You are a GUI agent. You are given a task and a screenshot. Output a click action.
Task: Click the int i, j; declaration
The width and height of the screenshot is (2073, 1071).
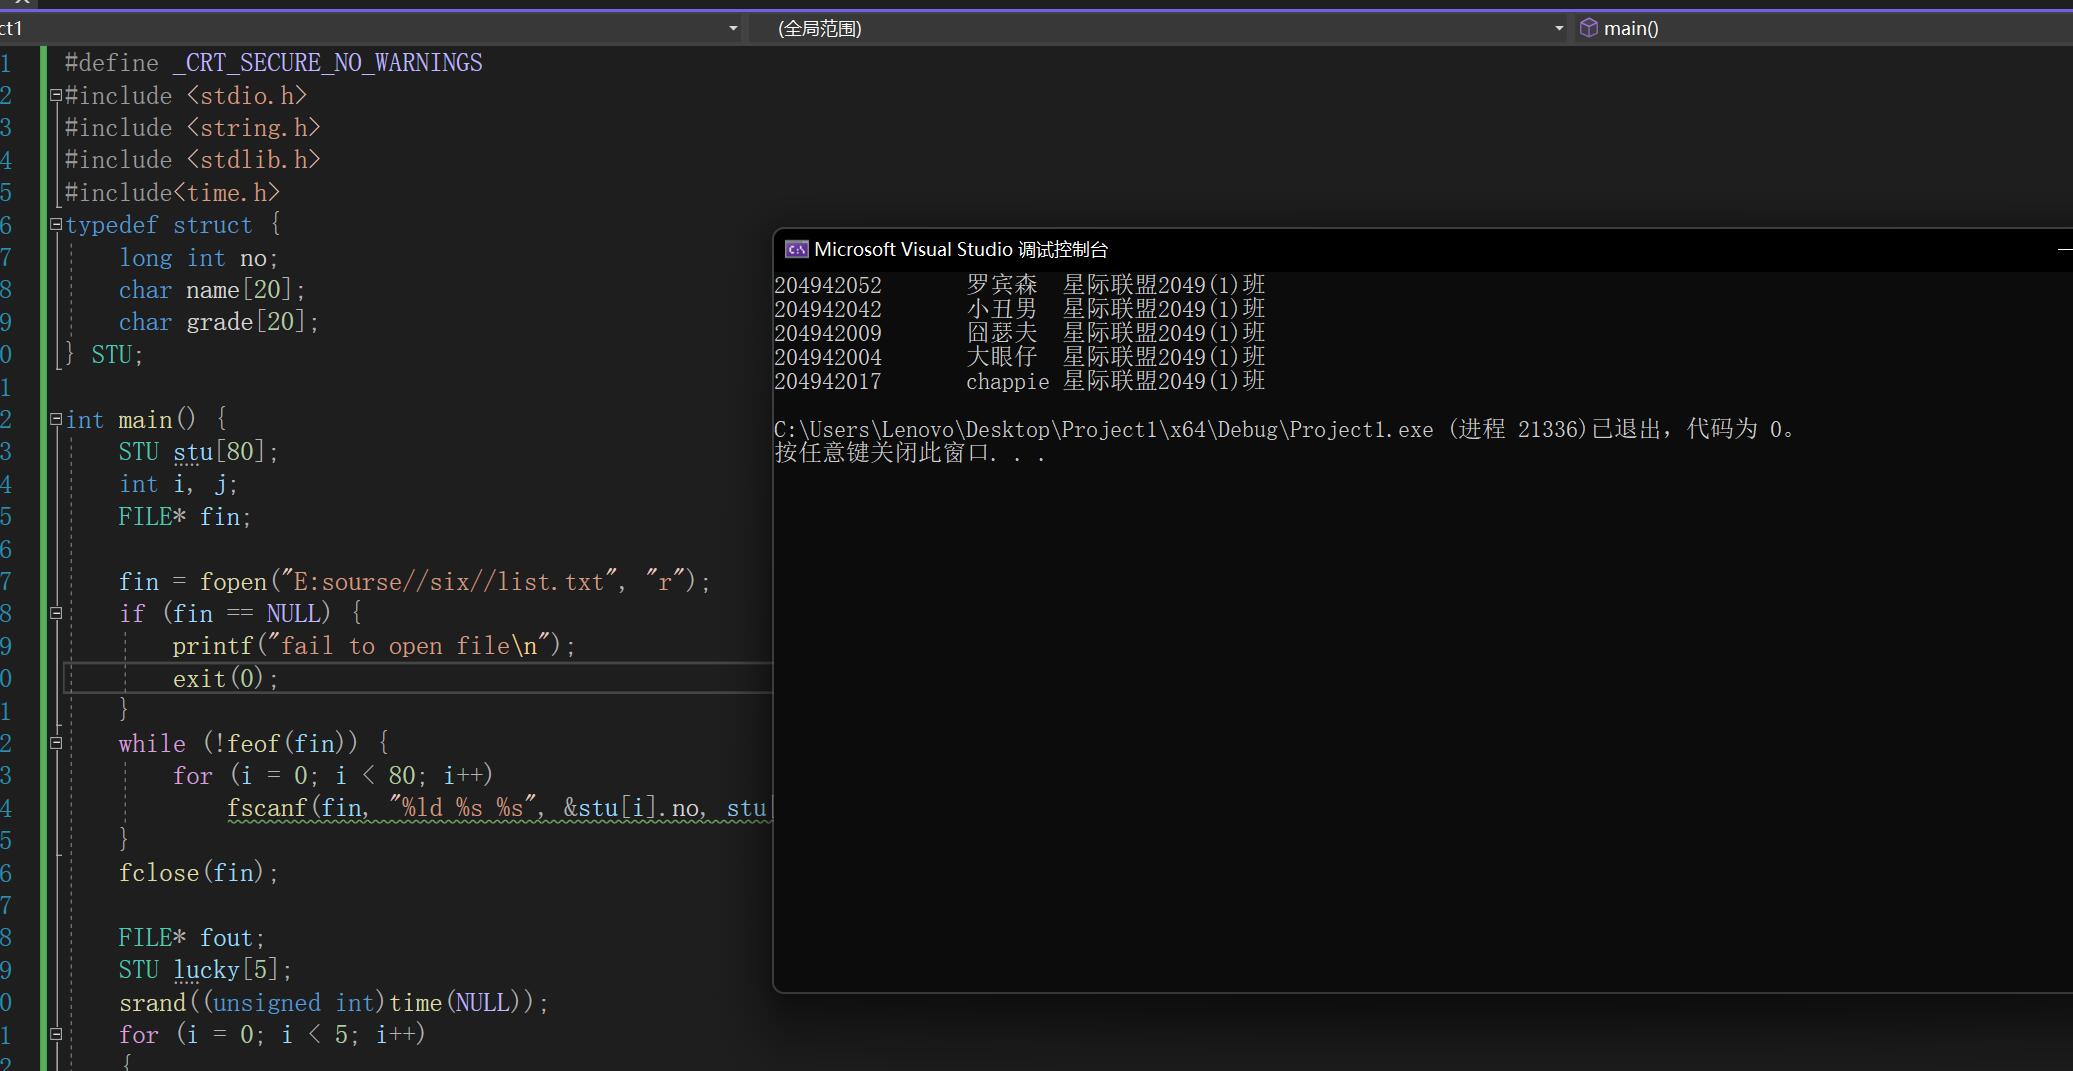point(178,485)
